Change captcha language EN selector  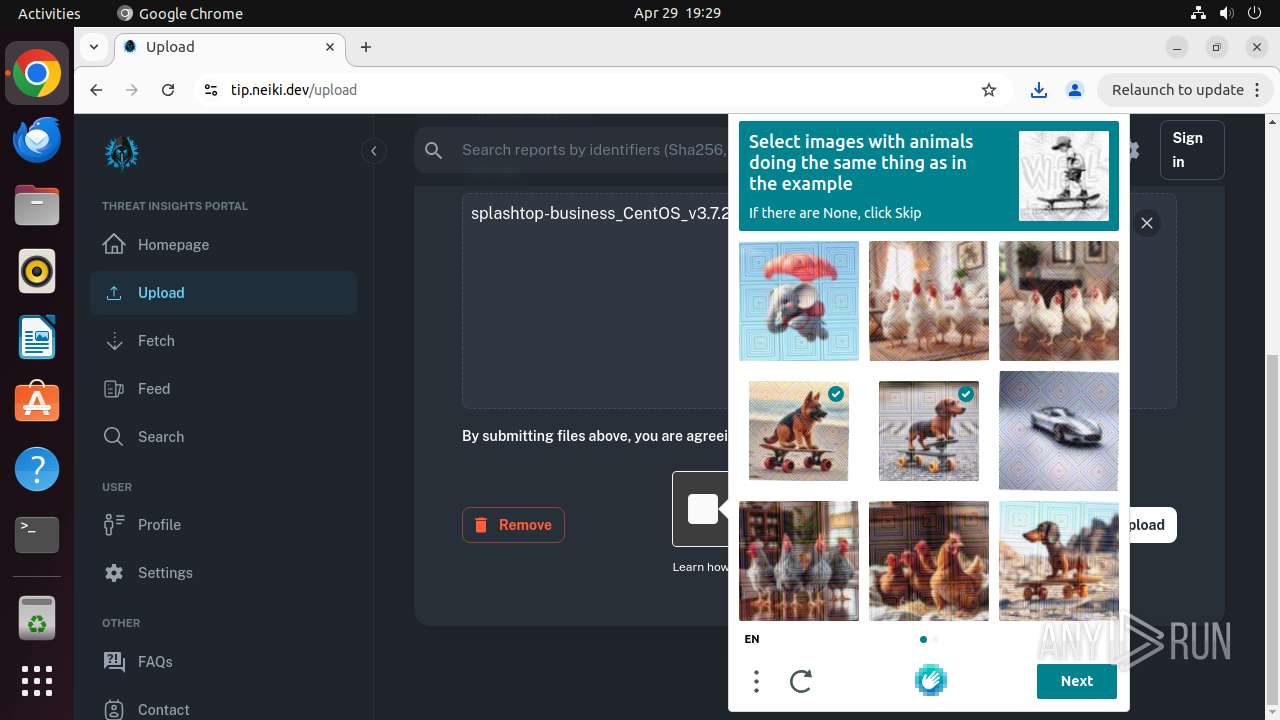pyautogui.click(x=752, y=639)
